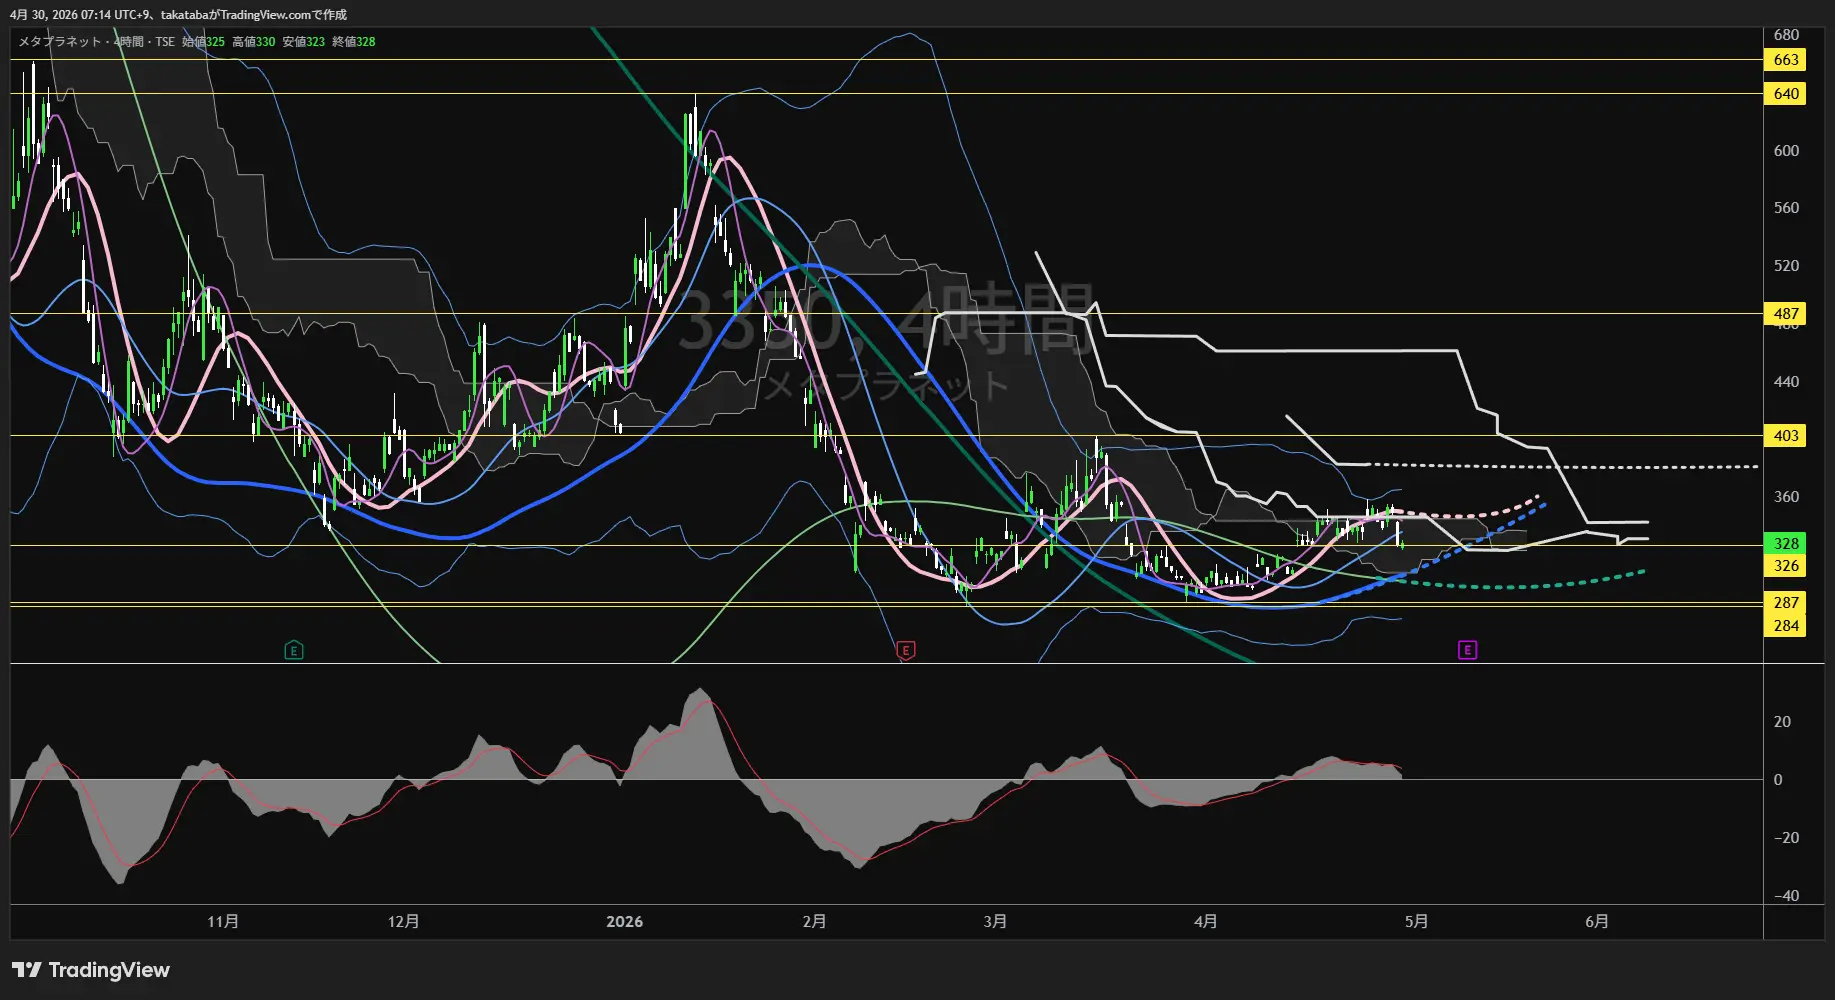Click the 403 horizontal line price tag
The image size is (1835, 1000).
pos(1785,436)
